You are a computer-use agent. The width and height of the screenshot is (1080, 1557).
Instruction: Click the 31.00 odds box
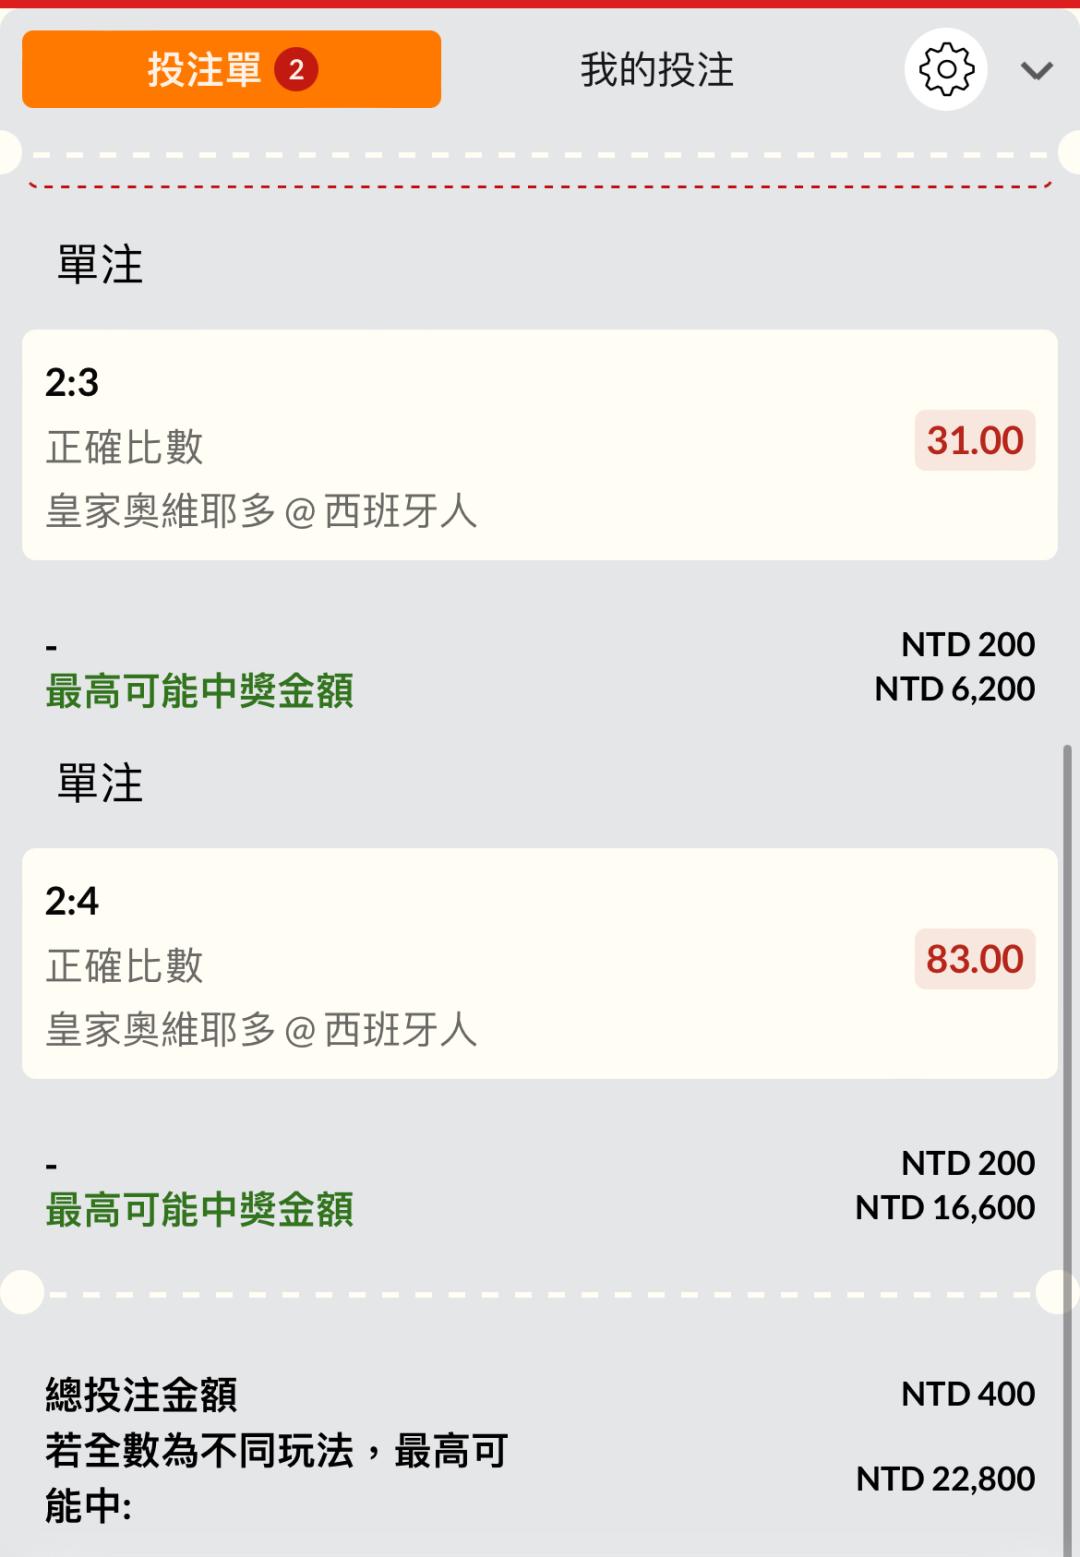pyautogui.click(x=974, y=441)
